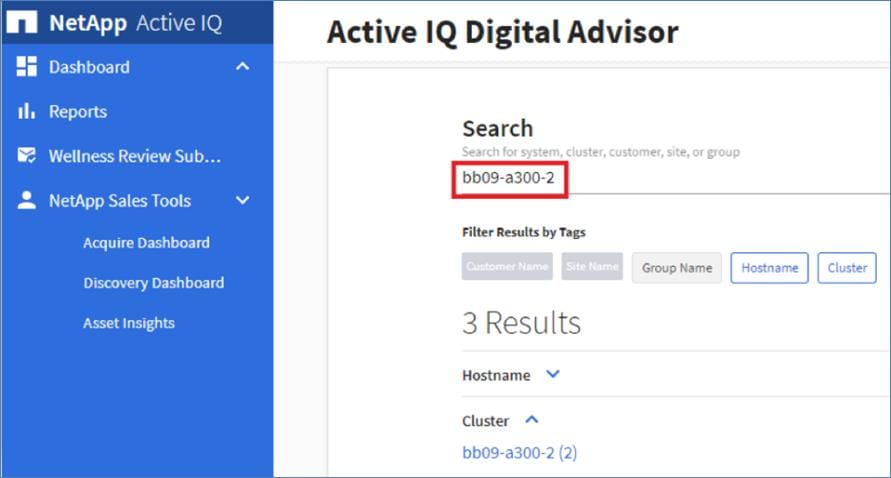The height and width of the screenshot is (478, 891).
Task: Open Dashboard in the sidebar
Action: click(x=89, y=67)
